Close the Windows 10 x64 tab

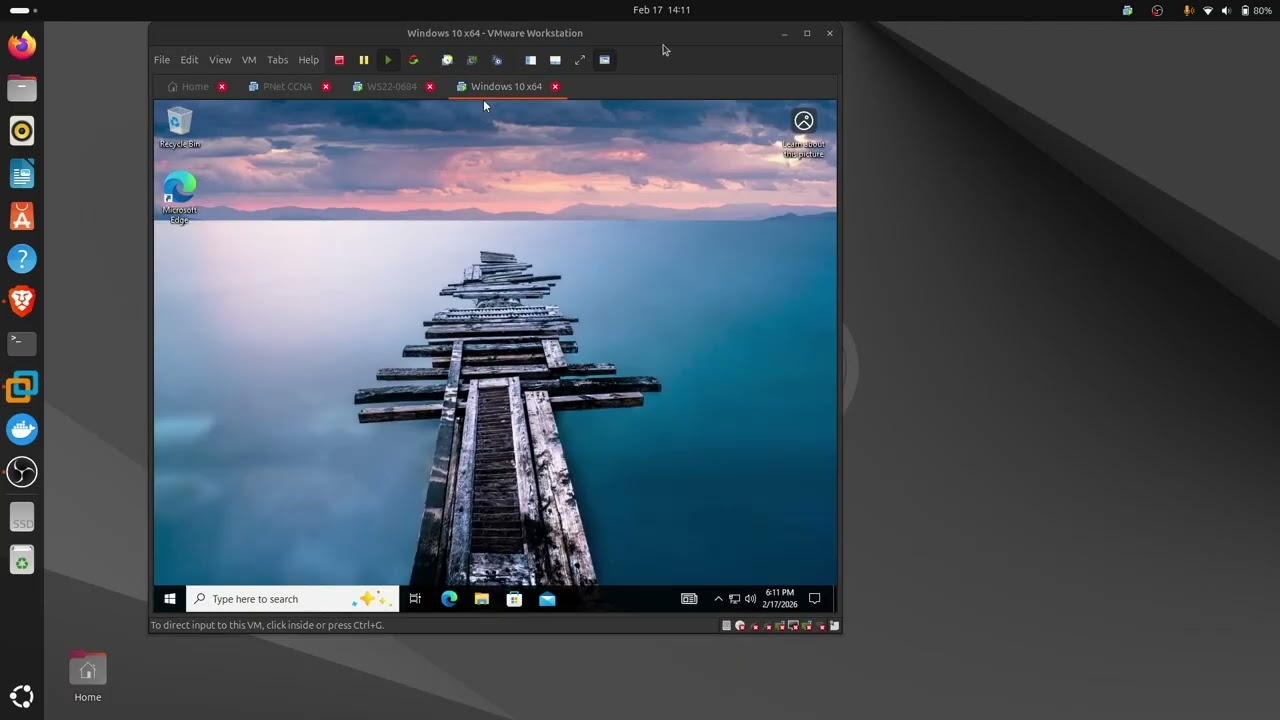point(555,87)
